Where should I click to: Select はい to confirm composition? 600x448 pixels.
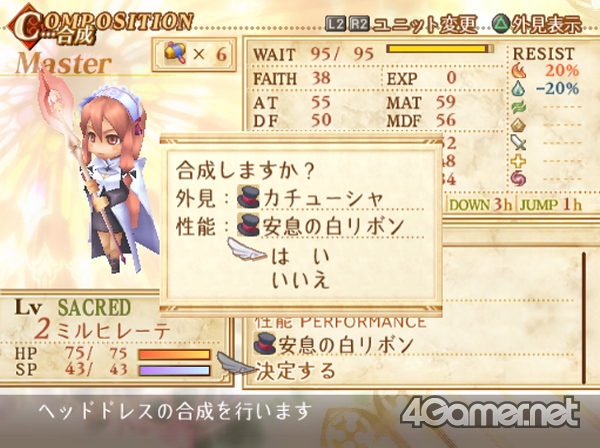click(x=300, y=256)
